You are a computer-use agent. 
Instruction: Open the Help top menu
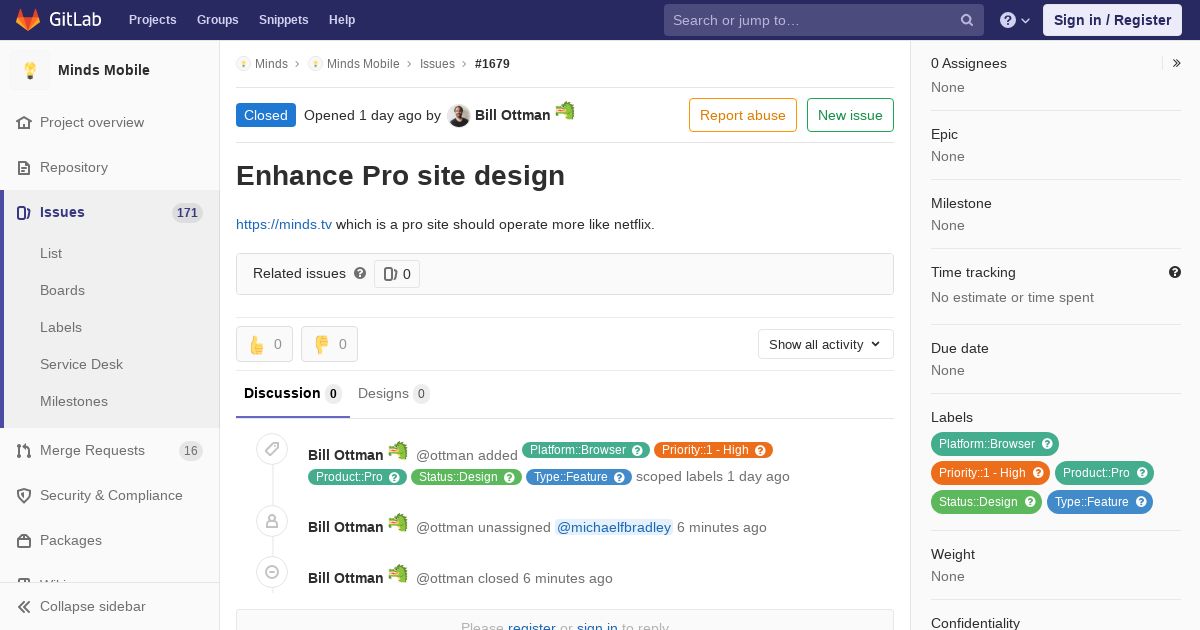pyautogui.click(x=342, y=20)
